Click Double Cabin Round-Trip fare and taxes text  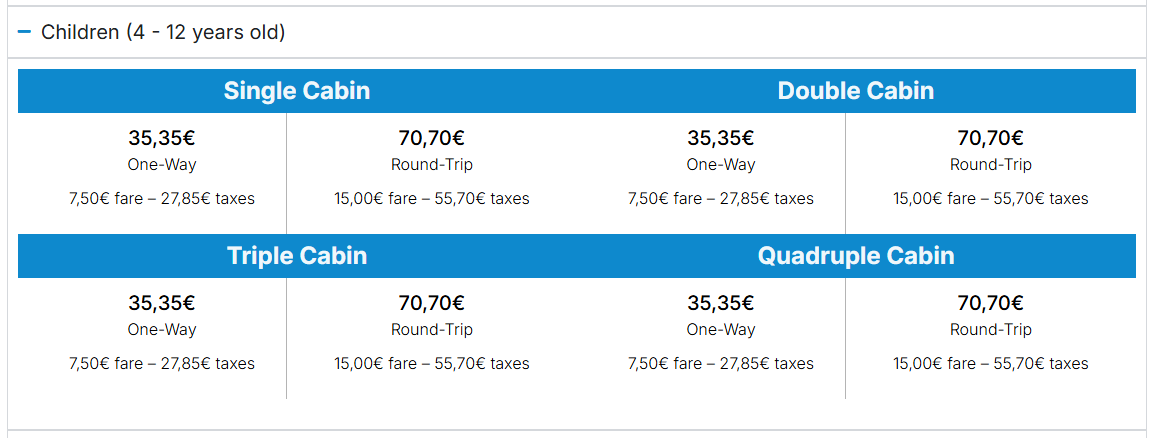pyautogui.click(x=990, y=199)
